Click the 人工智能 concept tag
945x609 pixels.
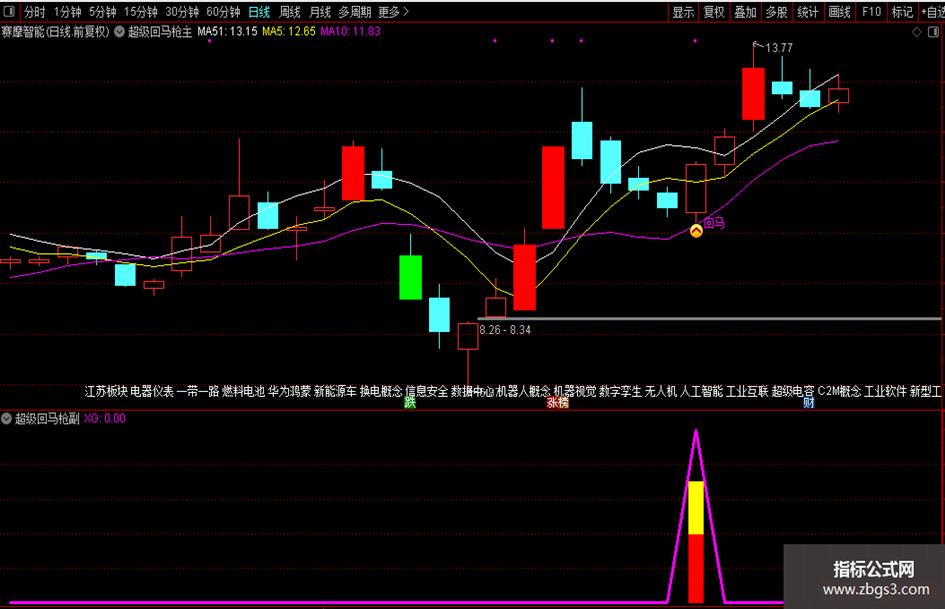coord(702,391)
